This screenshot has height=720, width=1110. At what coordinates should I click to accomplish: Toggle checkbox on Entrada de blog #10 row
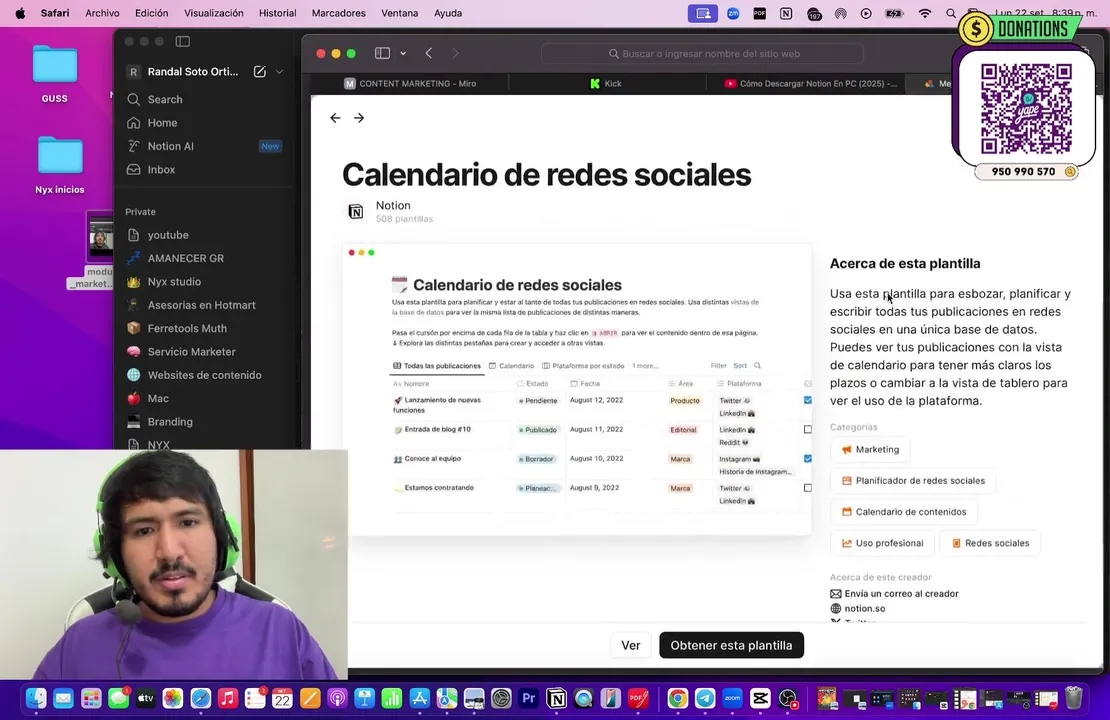(808, 429)
